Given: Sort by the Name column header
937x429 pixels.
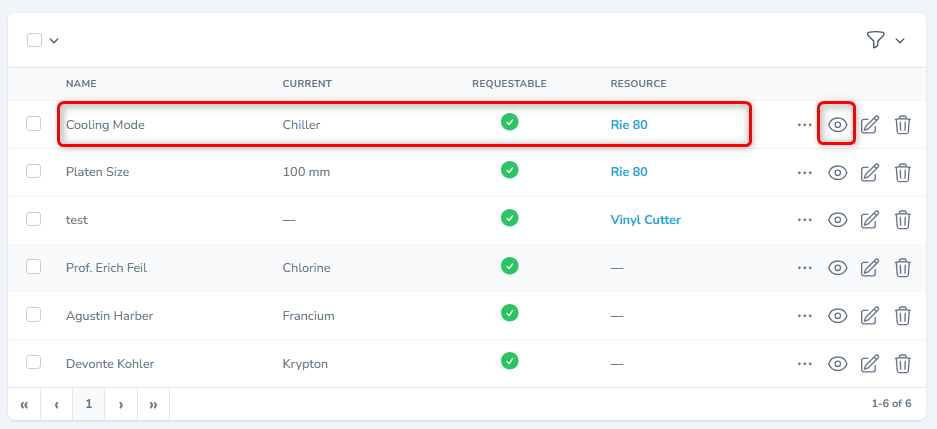Looking at the screenshot, I should (81, 83).
